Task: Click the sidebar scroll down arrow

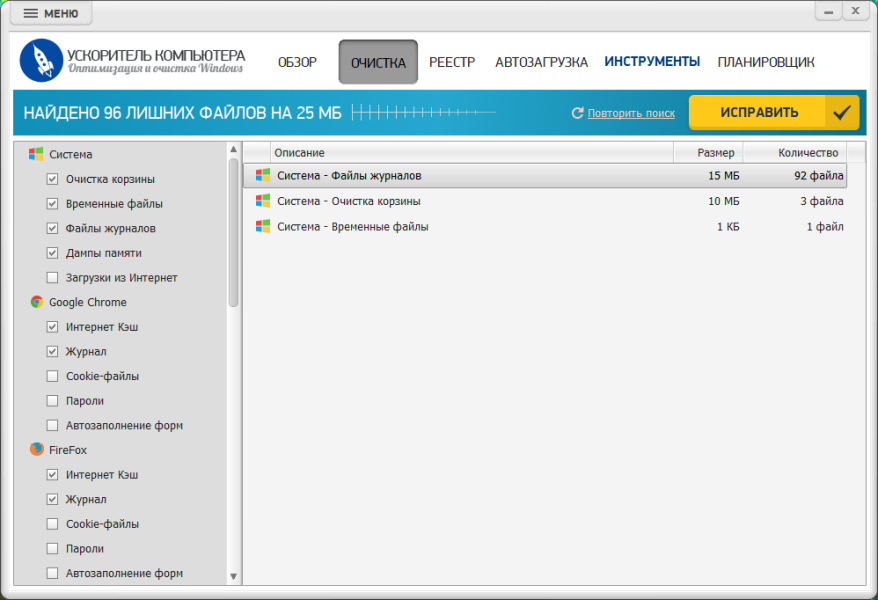Action: tap(233, 576)
